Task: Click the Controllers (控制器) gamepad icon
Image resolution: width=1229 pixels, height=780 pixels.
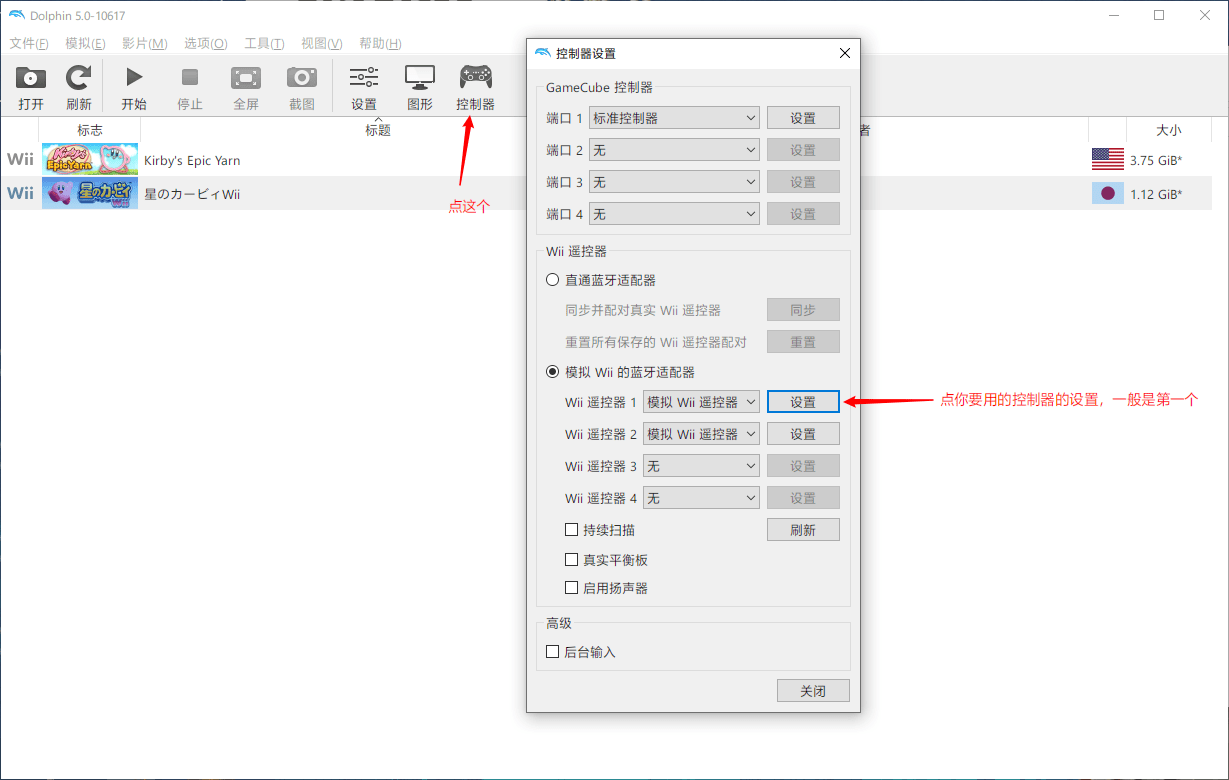Action: coord(475,78)
